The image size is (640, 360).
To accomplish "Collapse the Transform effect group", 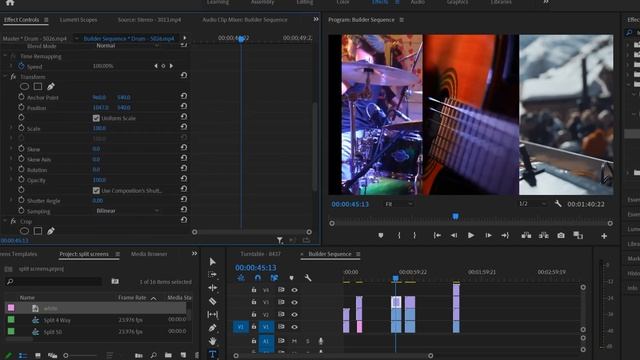I will (x=5, y=76).
